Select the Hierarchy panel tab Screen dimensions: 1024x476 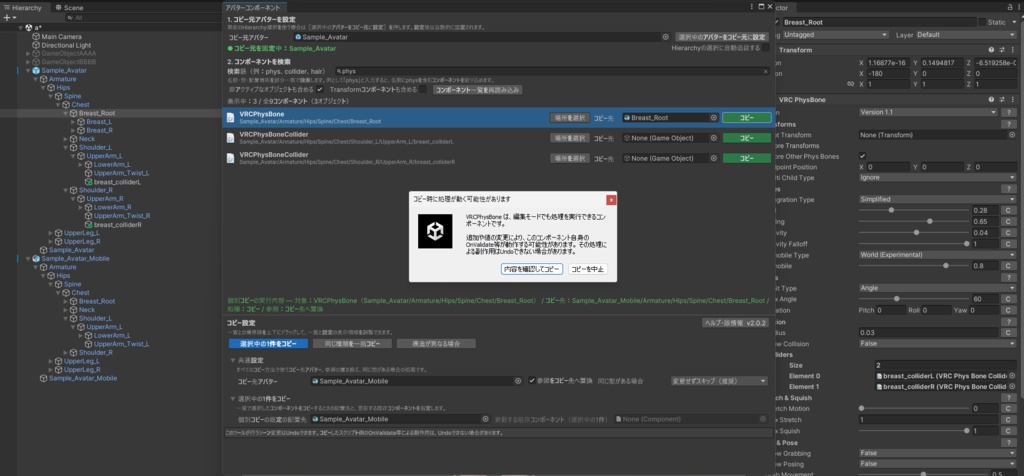(23, 8)
